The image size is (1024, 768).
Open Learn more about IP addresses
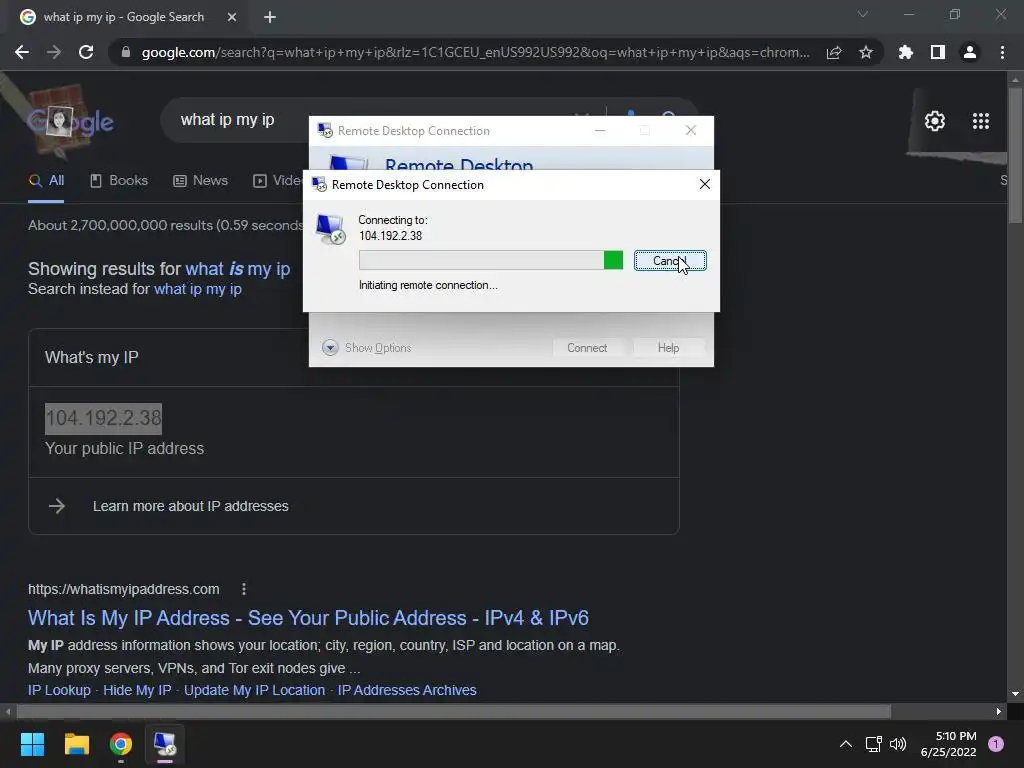point(190,506)
